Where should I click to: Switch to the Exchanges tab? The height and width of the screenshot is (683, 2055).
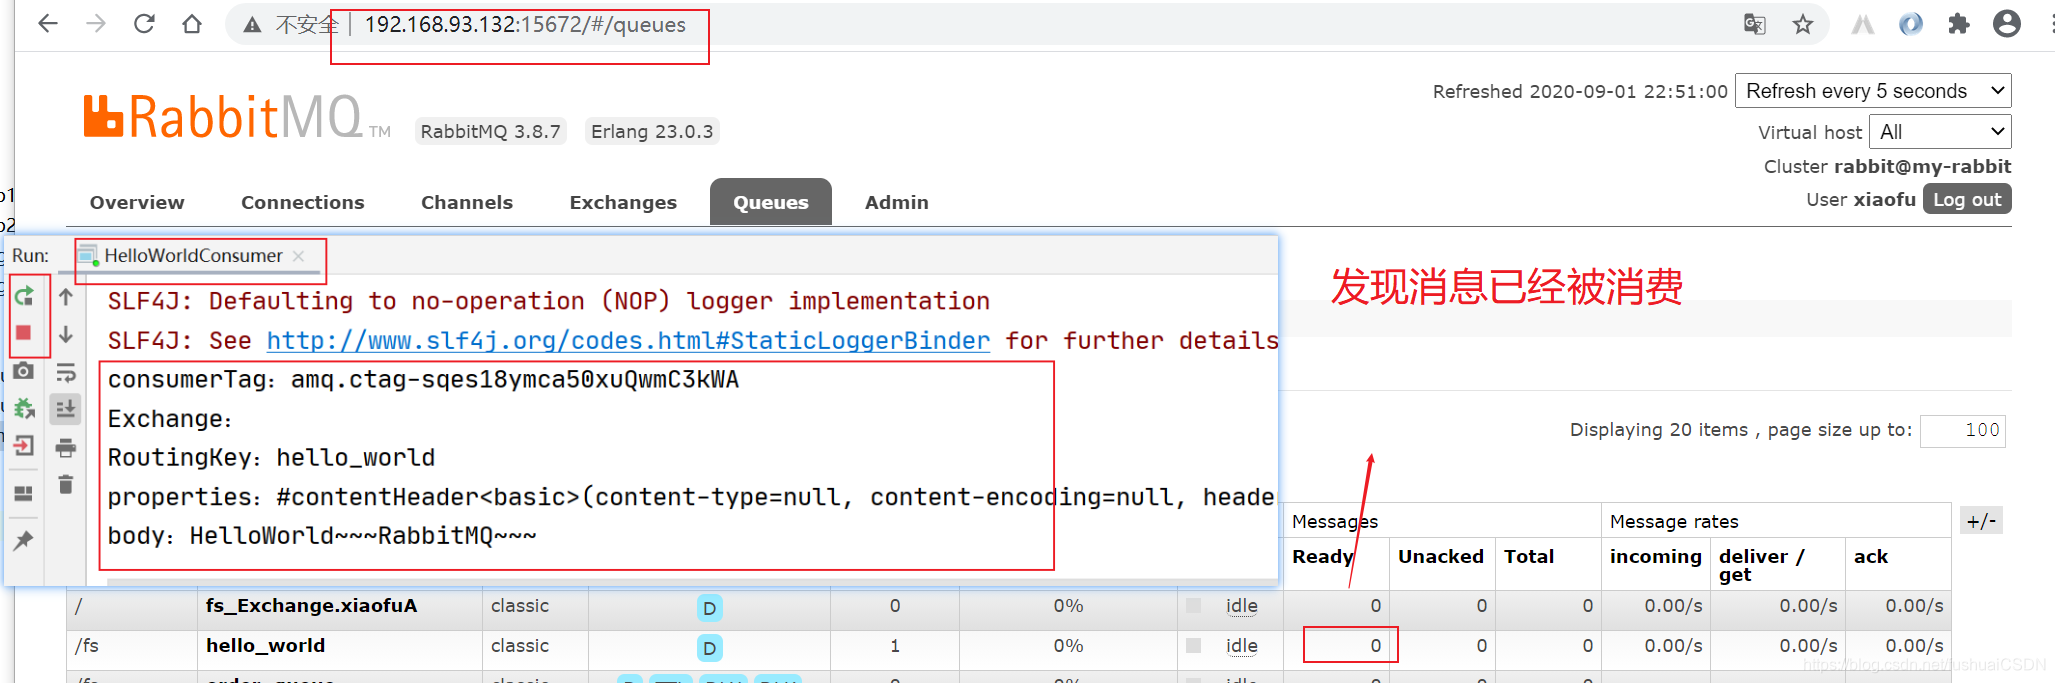[x=623, y=202]
